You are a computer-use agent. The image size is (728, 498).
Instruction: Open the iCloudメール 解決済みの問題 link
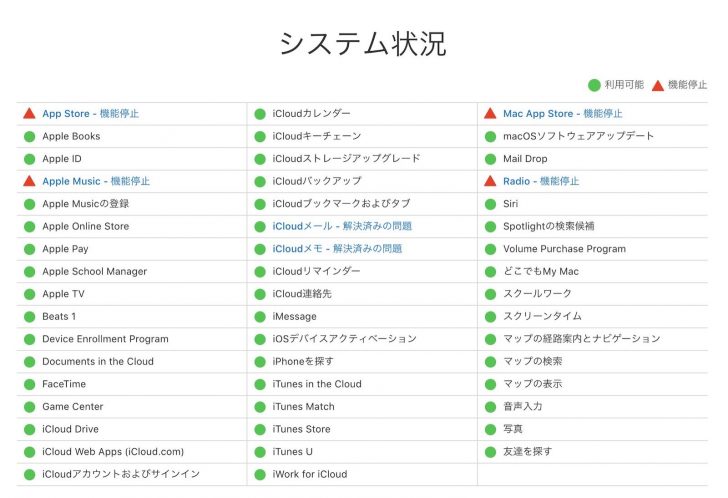(x=342, y=226)
